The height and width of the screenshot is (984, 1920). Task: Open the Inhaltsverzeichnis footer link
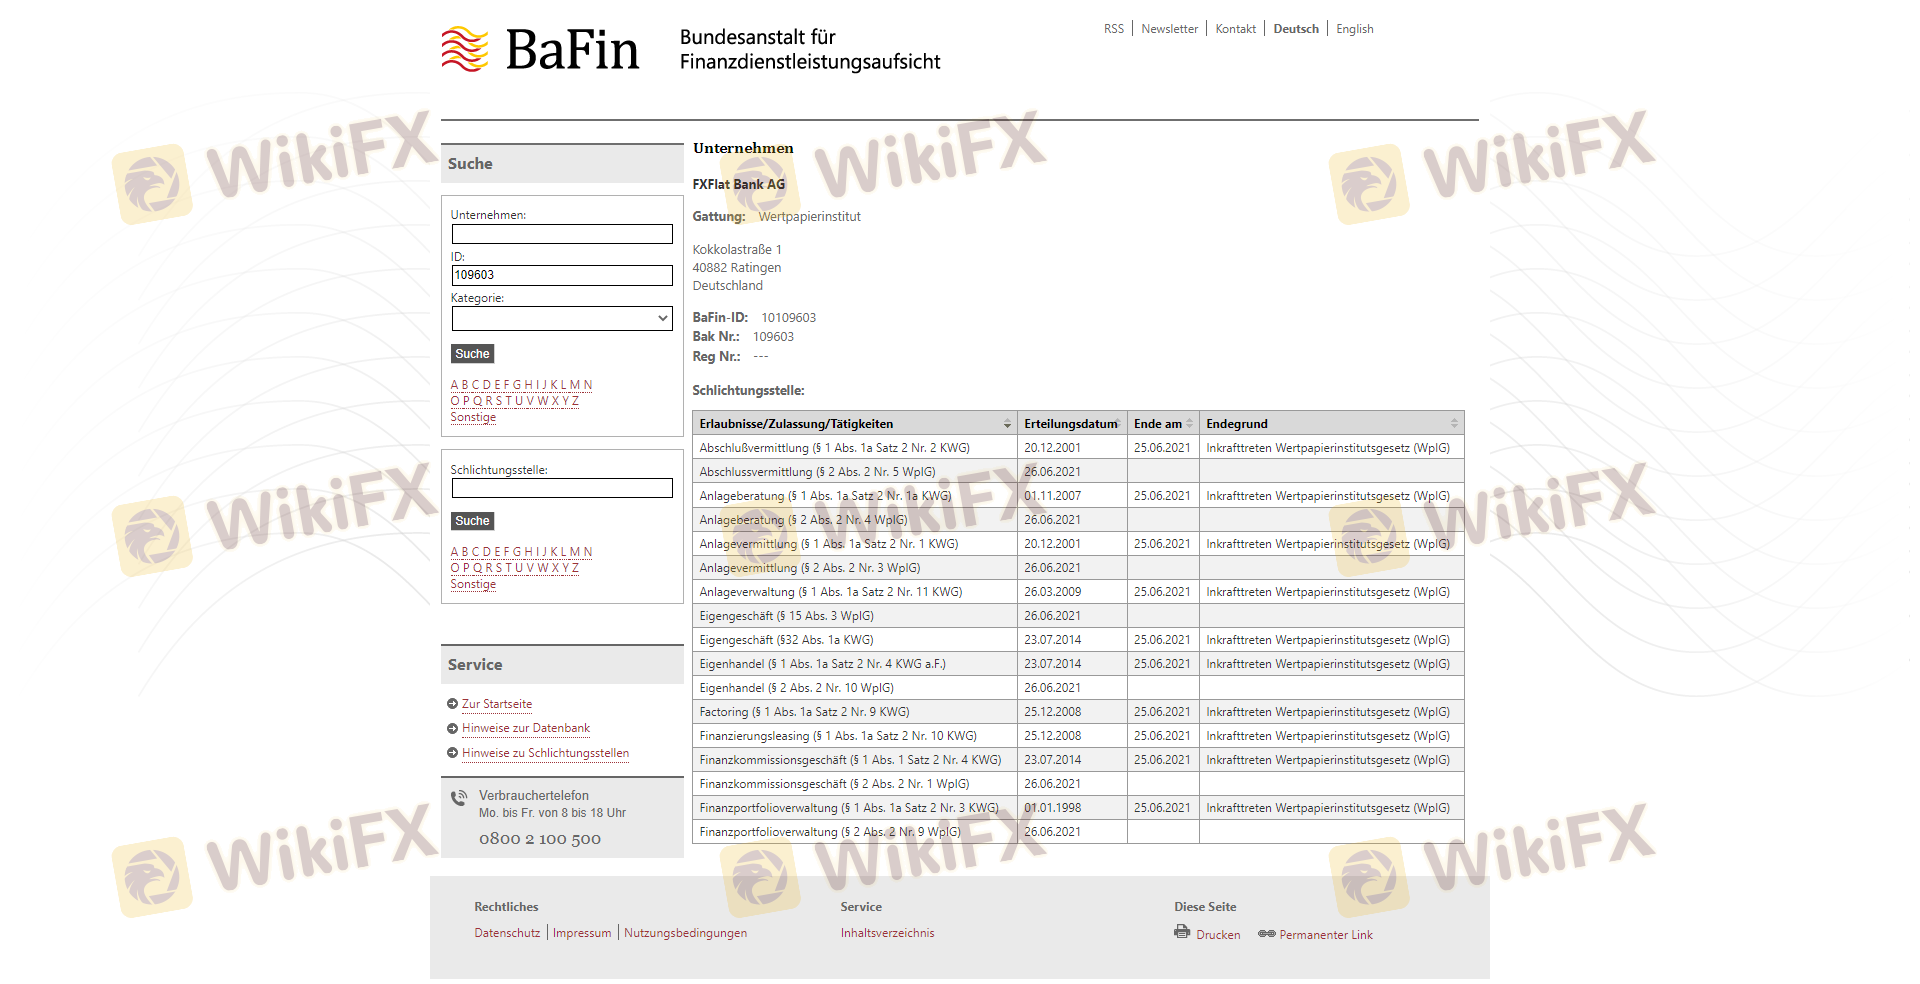[x=887, y=933]
